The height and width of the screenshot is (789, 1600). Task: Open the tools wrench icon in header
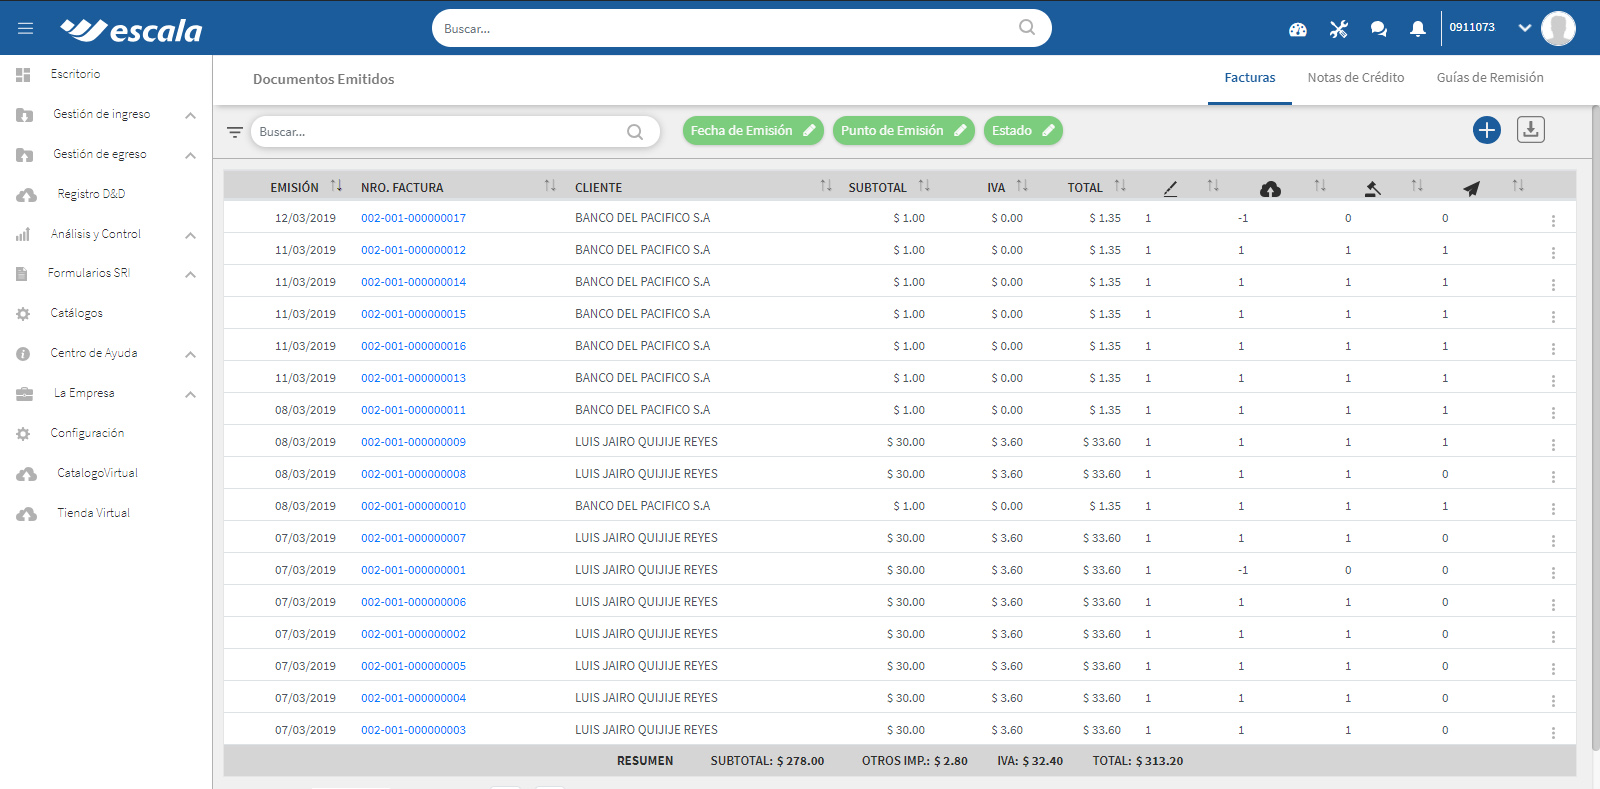pyautogui.click(x=1339, y=29)
